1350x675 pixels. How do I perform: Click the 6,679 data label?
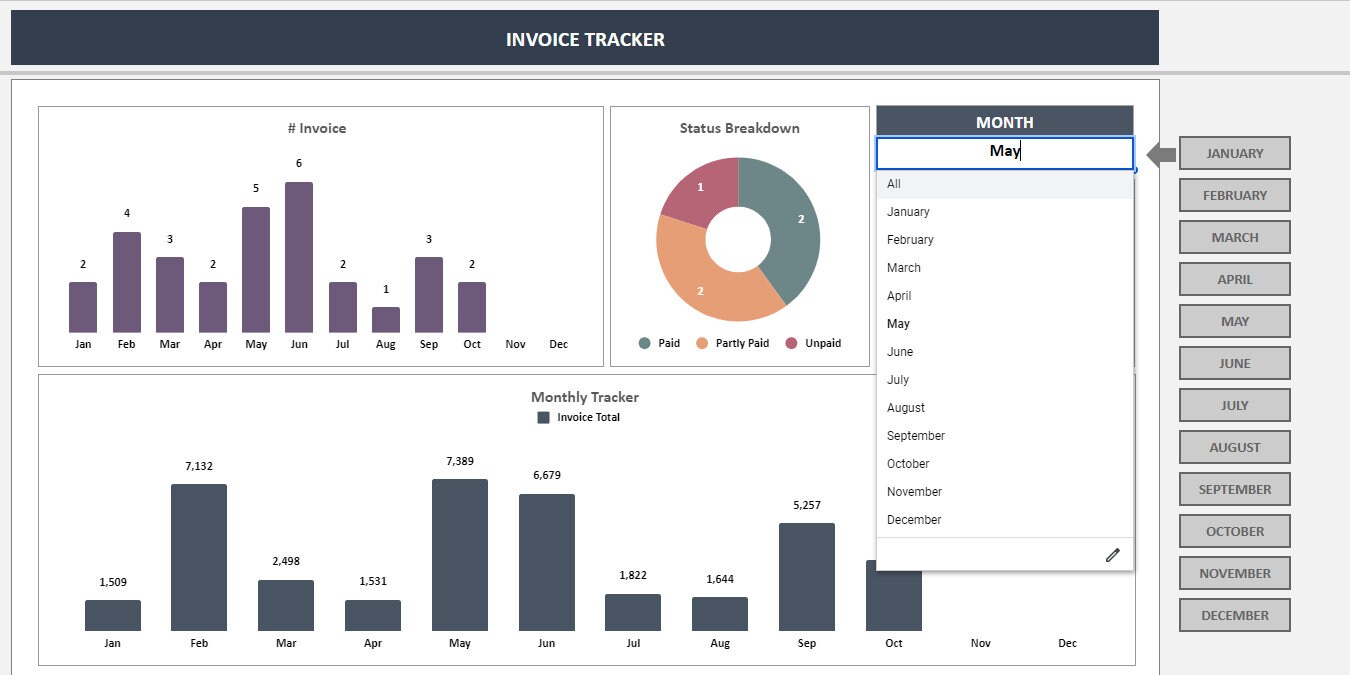tap(547, 475)
